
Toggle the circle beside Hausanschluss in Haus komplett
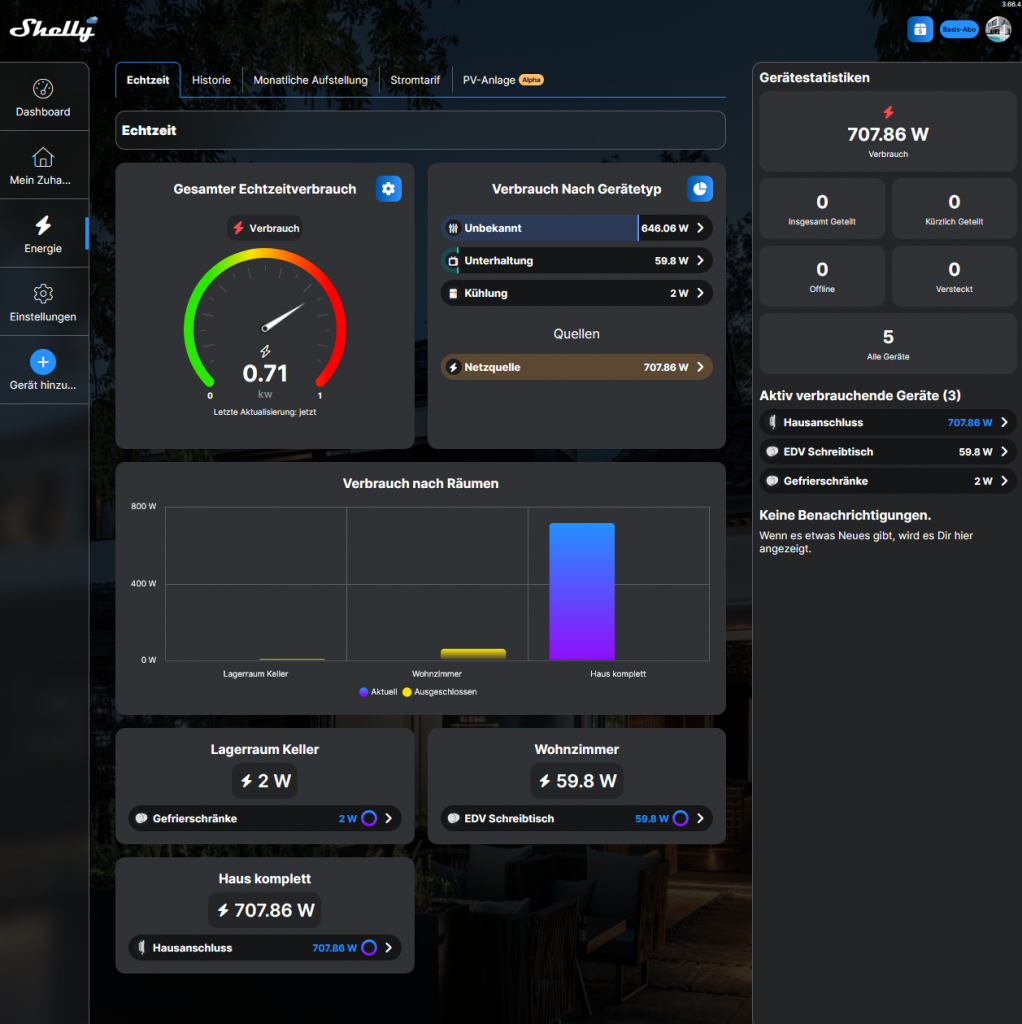pyautogui.click(x=369, y=947)
